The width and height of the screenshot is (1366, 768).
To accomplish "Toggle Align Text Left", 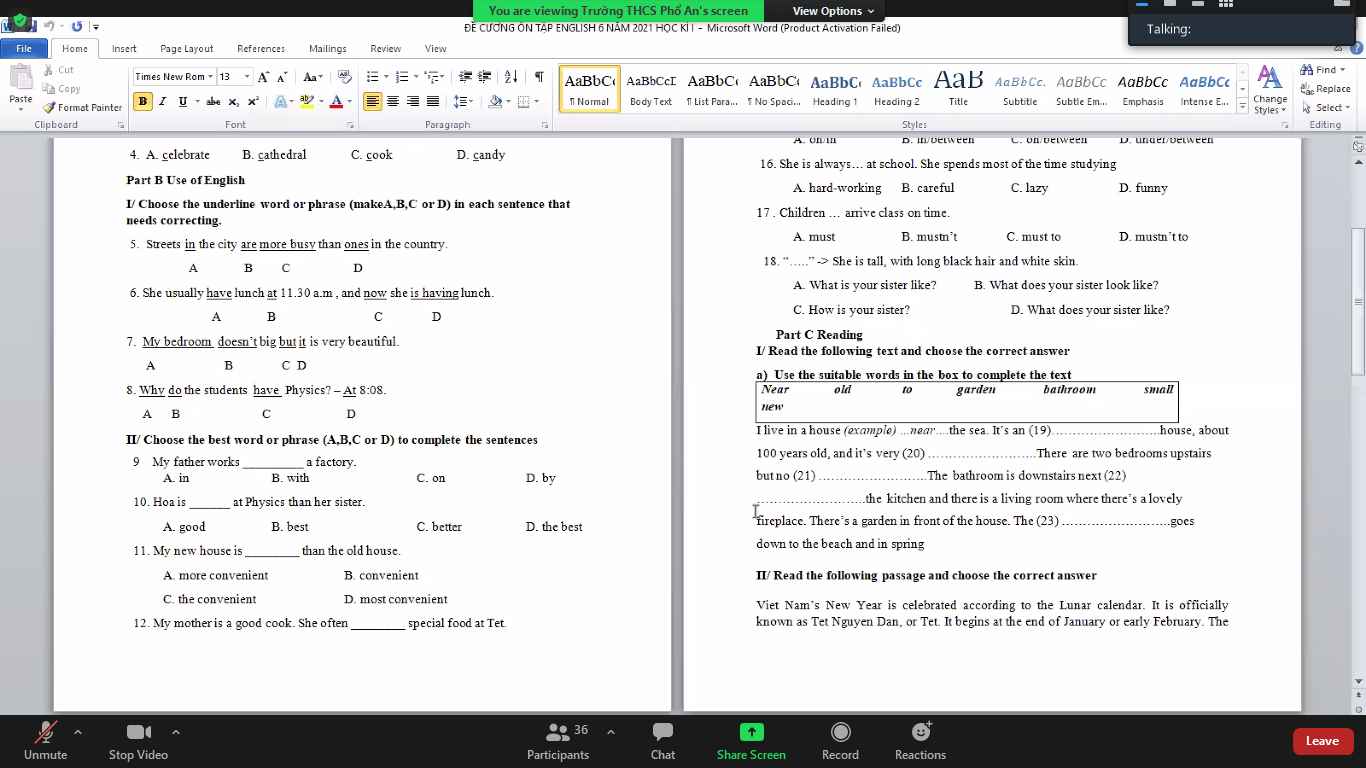I will point(372,101).
